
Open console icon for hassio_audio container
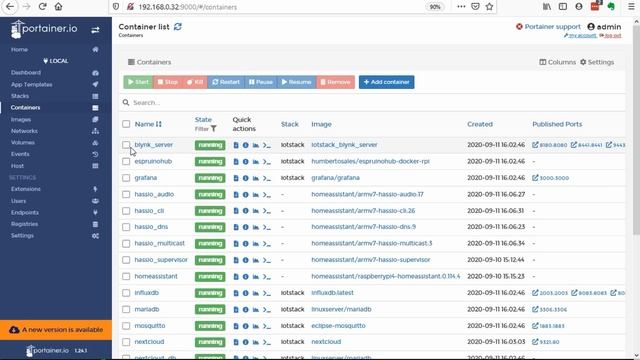(267, 195)
